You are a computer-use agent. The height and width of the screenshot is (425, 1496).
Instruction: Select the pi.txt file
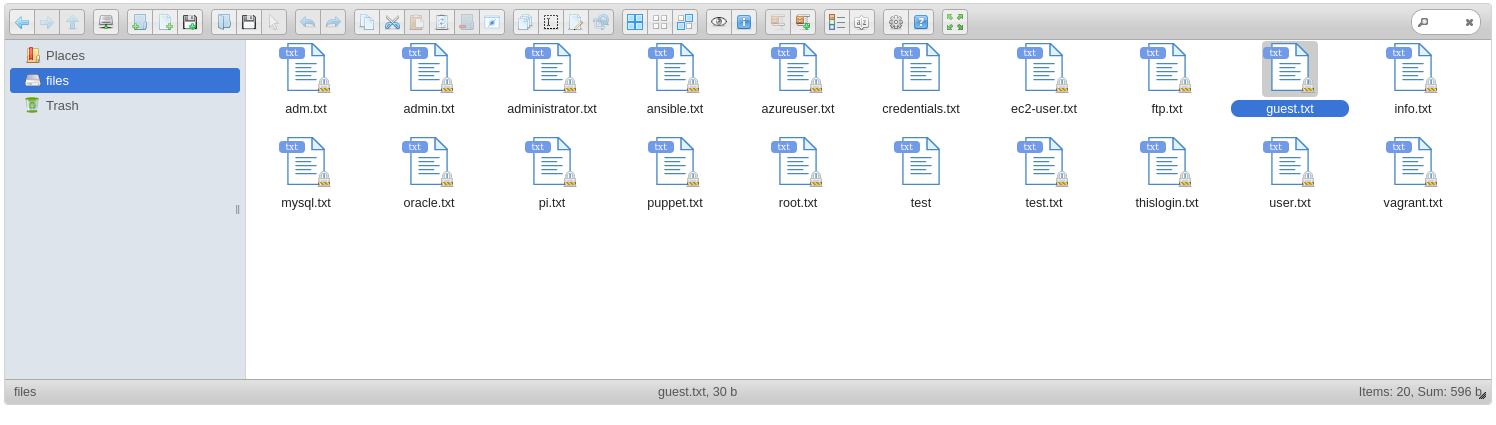coord(552,174)
